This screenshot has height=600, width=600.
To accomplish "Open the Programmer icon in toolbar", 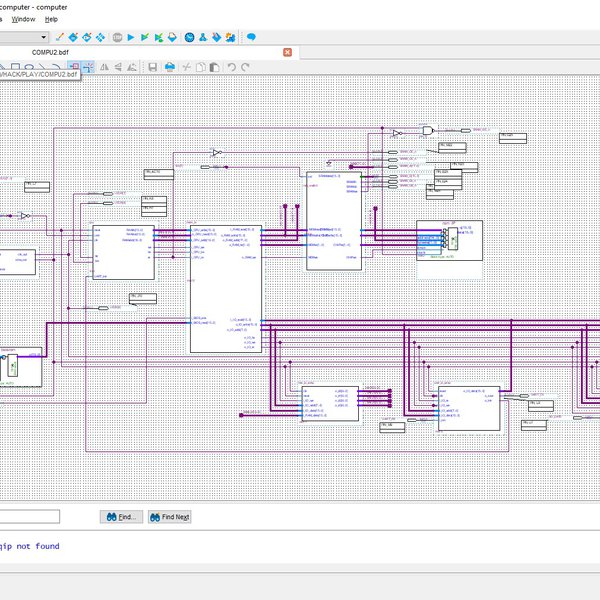I will tap(219, 38).
